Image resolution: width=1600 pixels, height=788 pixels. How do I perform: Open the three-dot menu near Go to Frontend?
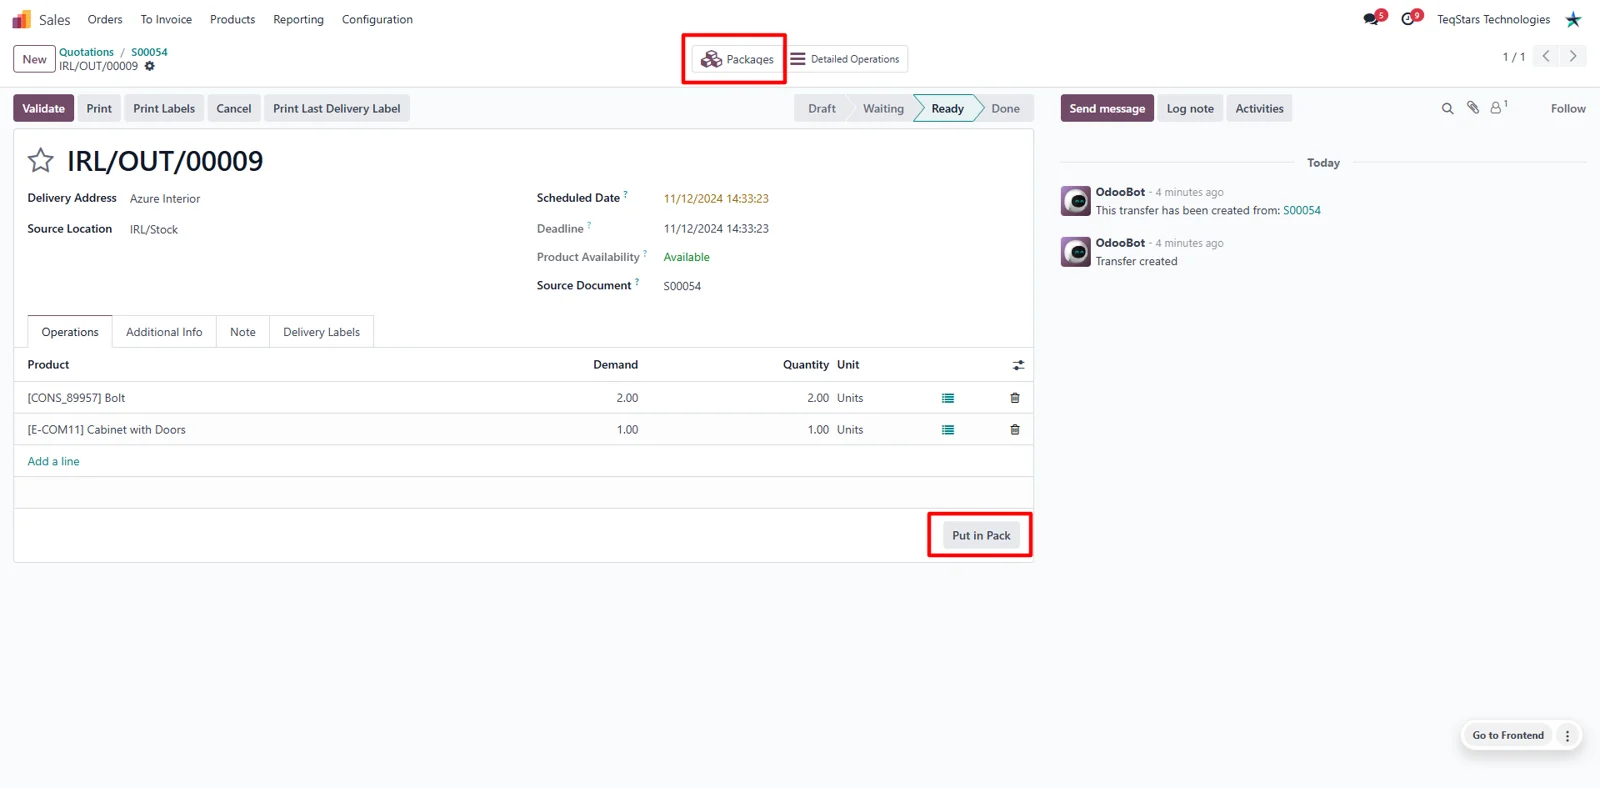1567,735
